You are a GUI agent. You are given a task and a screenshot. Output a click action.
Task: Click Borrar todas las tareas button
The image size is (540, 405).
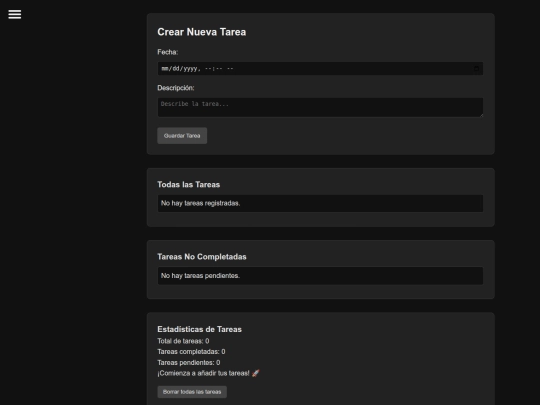point(192,392)
